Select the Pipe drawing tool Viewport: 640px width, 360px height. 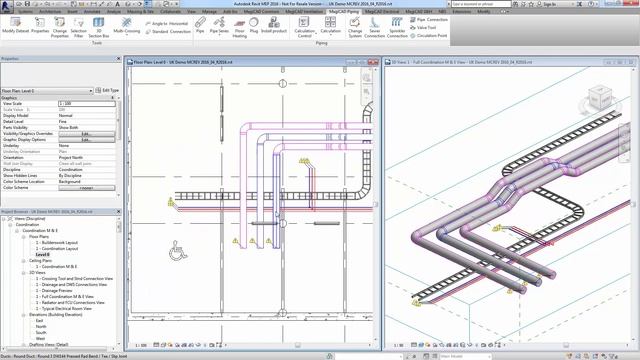tap(200, 25)
